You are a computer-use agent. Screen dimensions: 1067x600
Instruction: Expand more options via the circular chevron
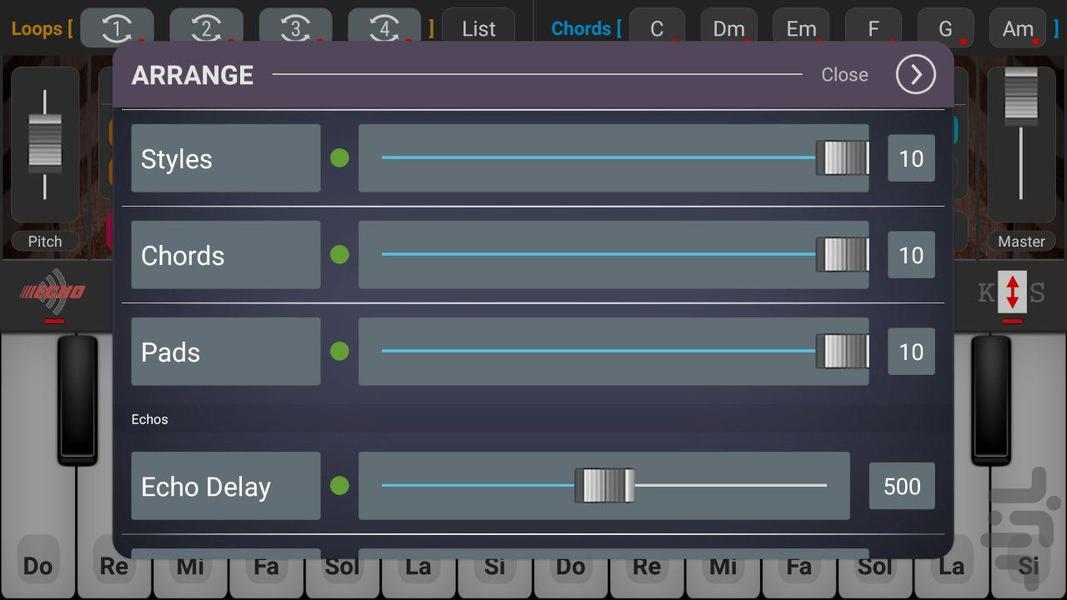(x=914, y=73)
